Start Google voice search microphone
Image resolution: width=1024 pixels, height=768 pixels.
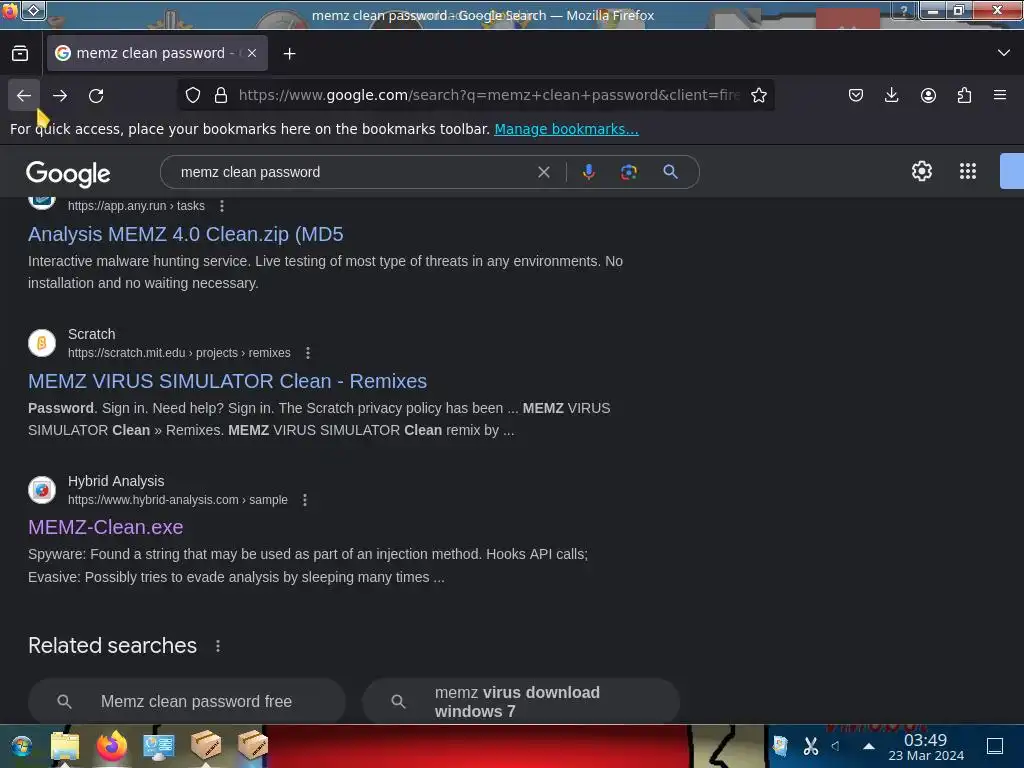click(588, 172)
